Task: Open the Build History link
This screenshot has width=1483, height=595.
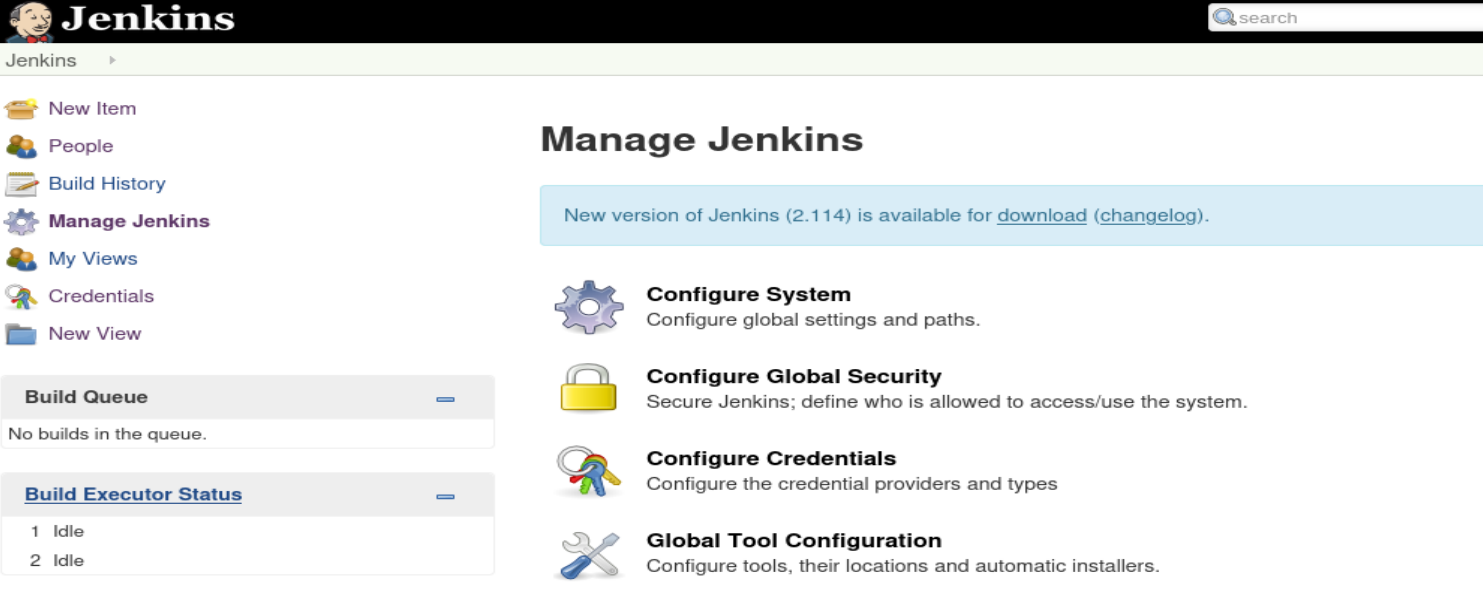Action: point(107,183)
